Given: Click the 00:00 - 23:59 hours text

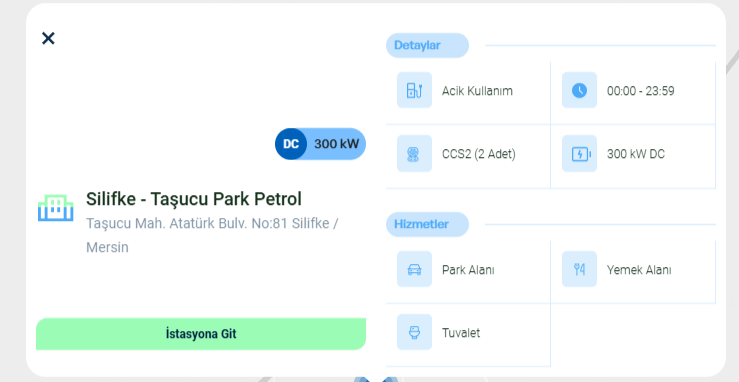Looking at the screenshot, I should coord(640,91).
